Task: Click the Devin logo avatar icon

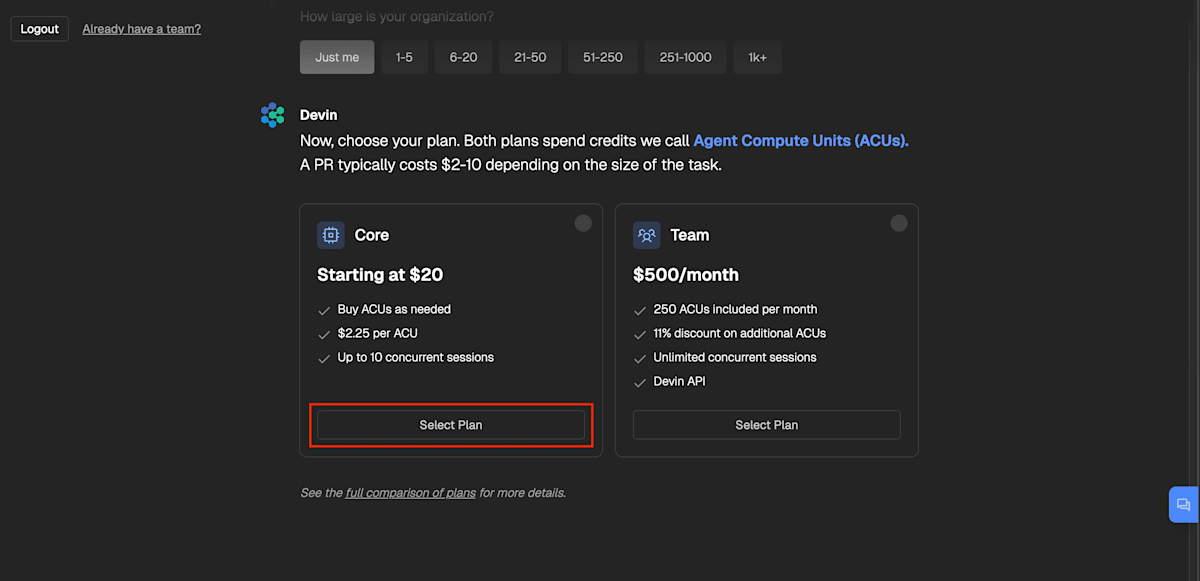Action: coord(272,115)
